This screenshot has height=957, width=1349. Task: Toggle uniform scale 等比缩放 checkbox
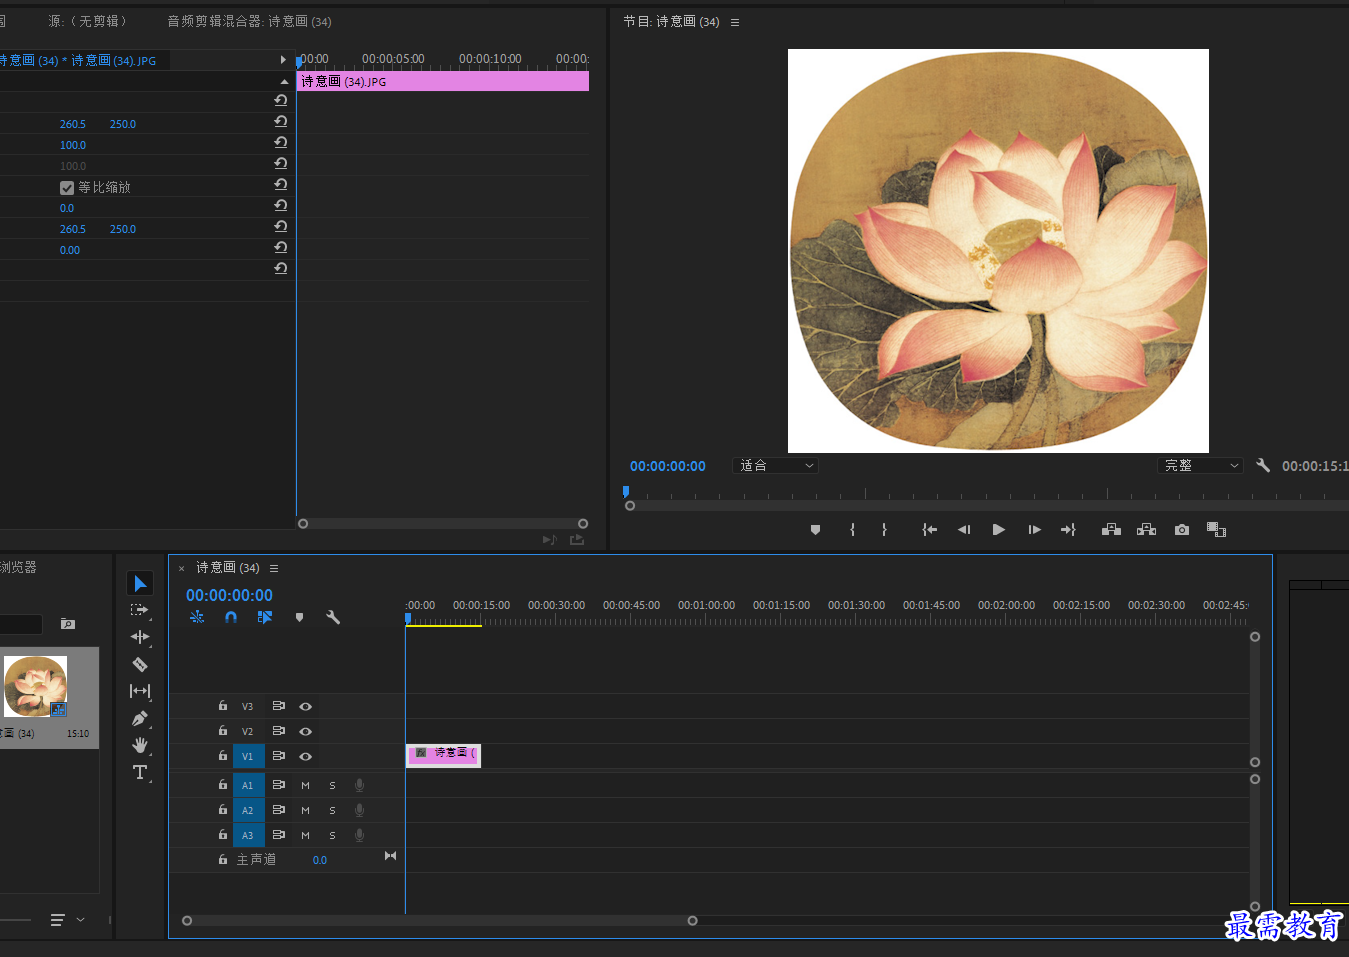coord(67,188)
